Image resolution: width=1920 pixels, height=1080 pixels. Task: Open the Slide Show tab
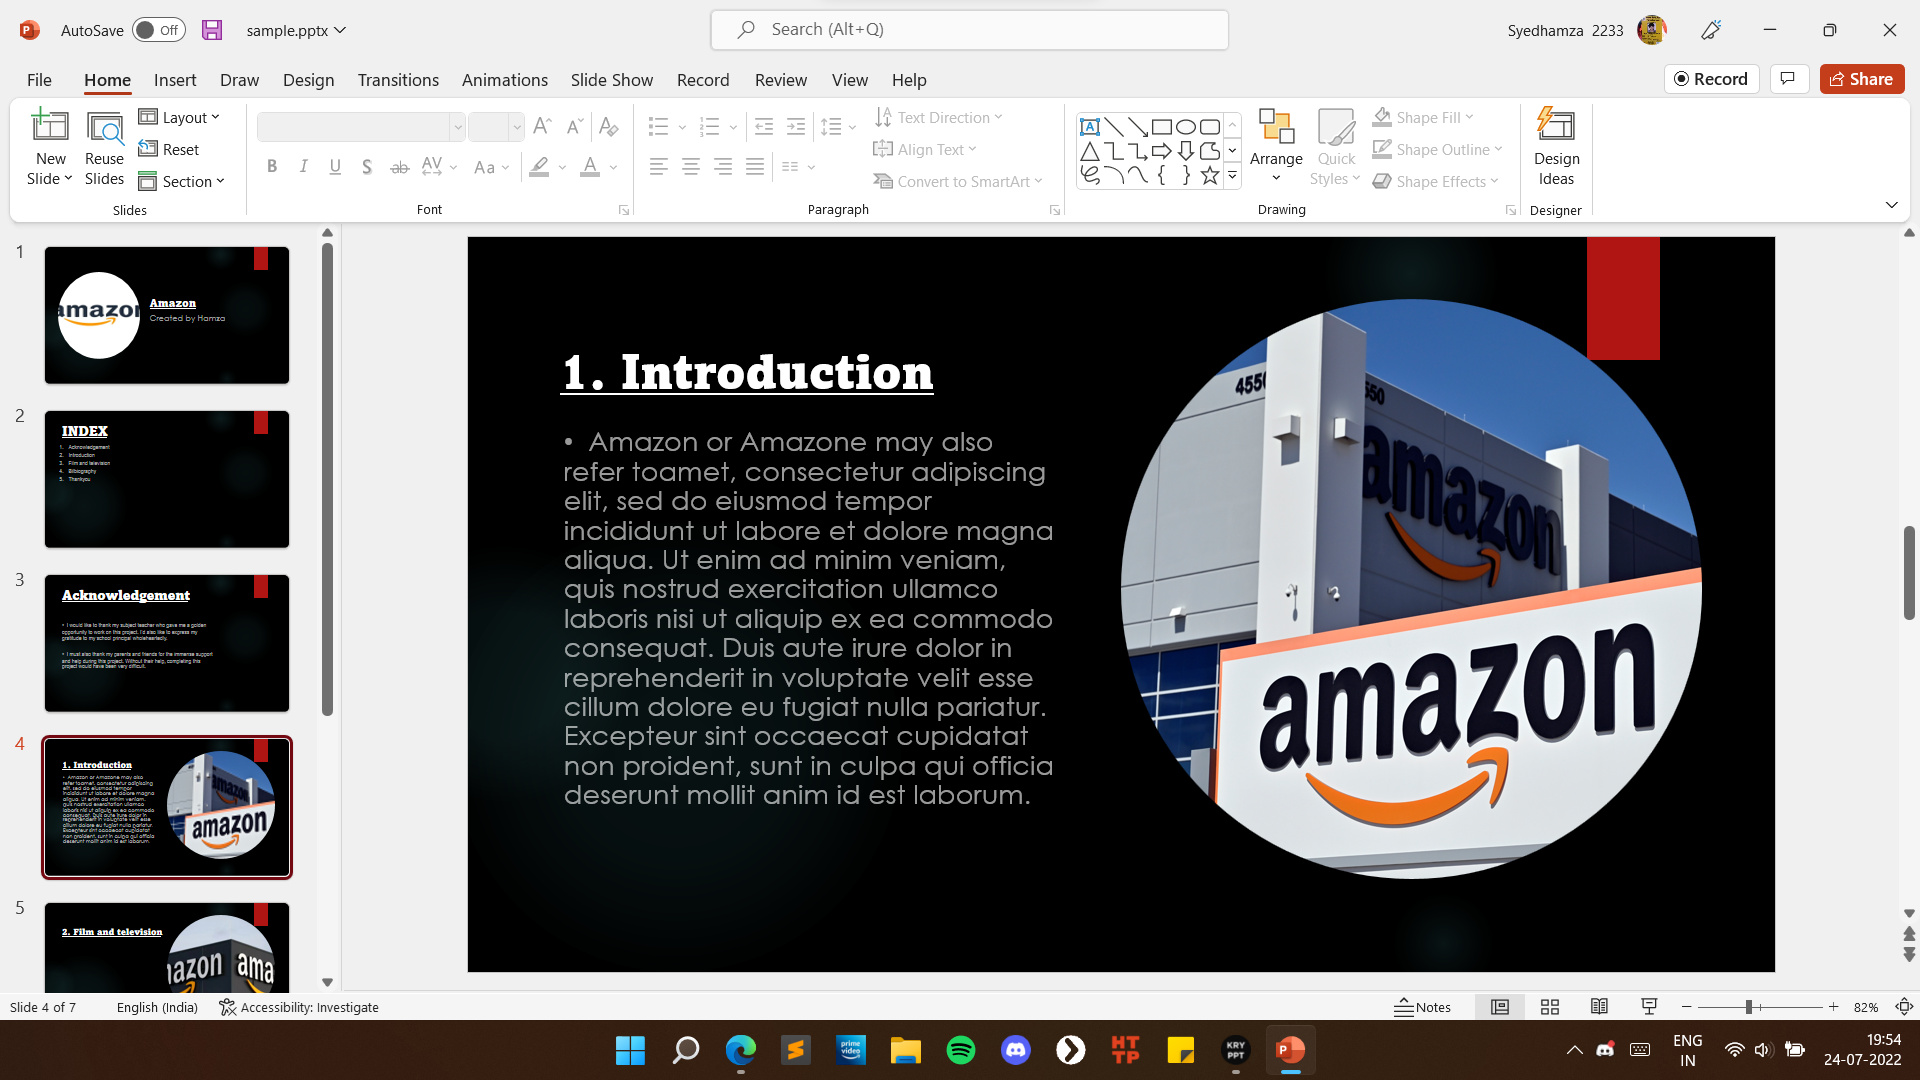(611, 80)
